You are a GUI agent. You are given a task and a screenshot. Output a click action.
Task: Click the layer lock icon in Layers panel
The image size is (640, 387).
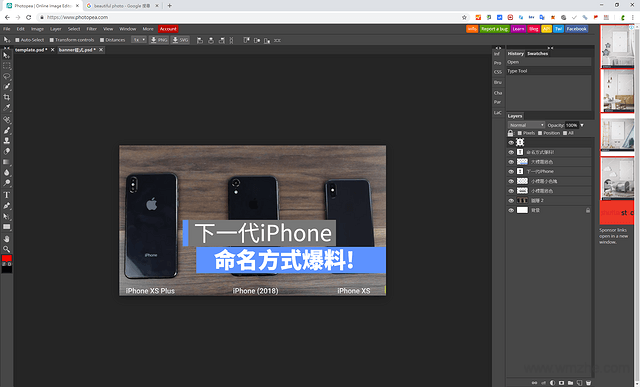510,133
